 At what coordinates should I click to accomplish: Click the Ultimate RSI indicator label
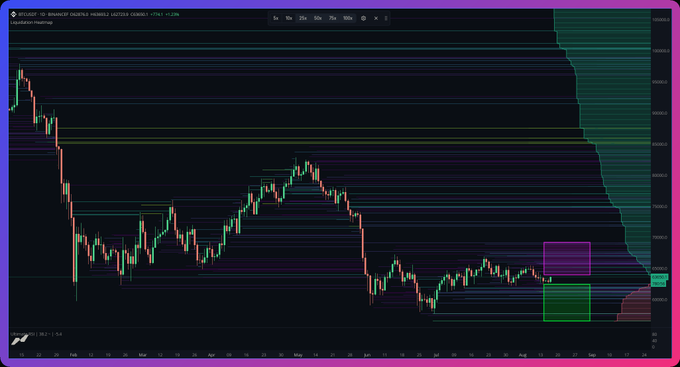23,334
